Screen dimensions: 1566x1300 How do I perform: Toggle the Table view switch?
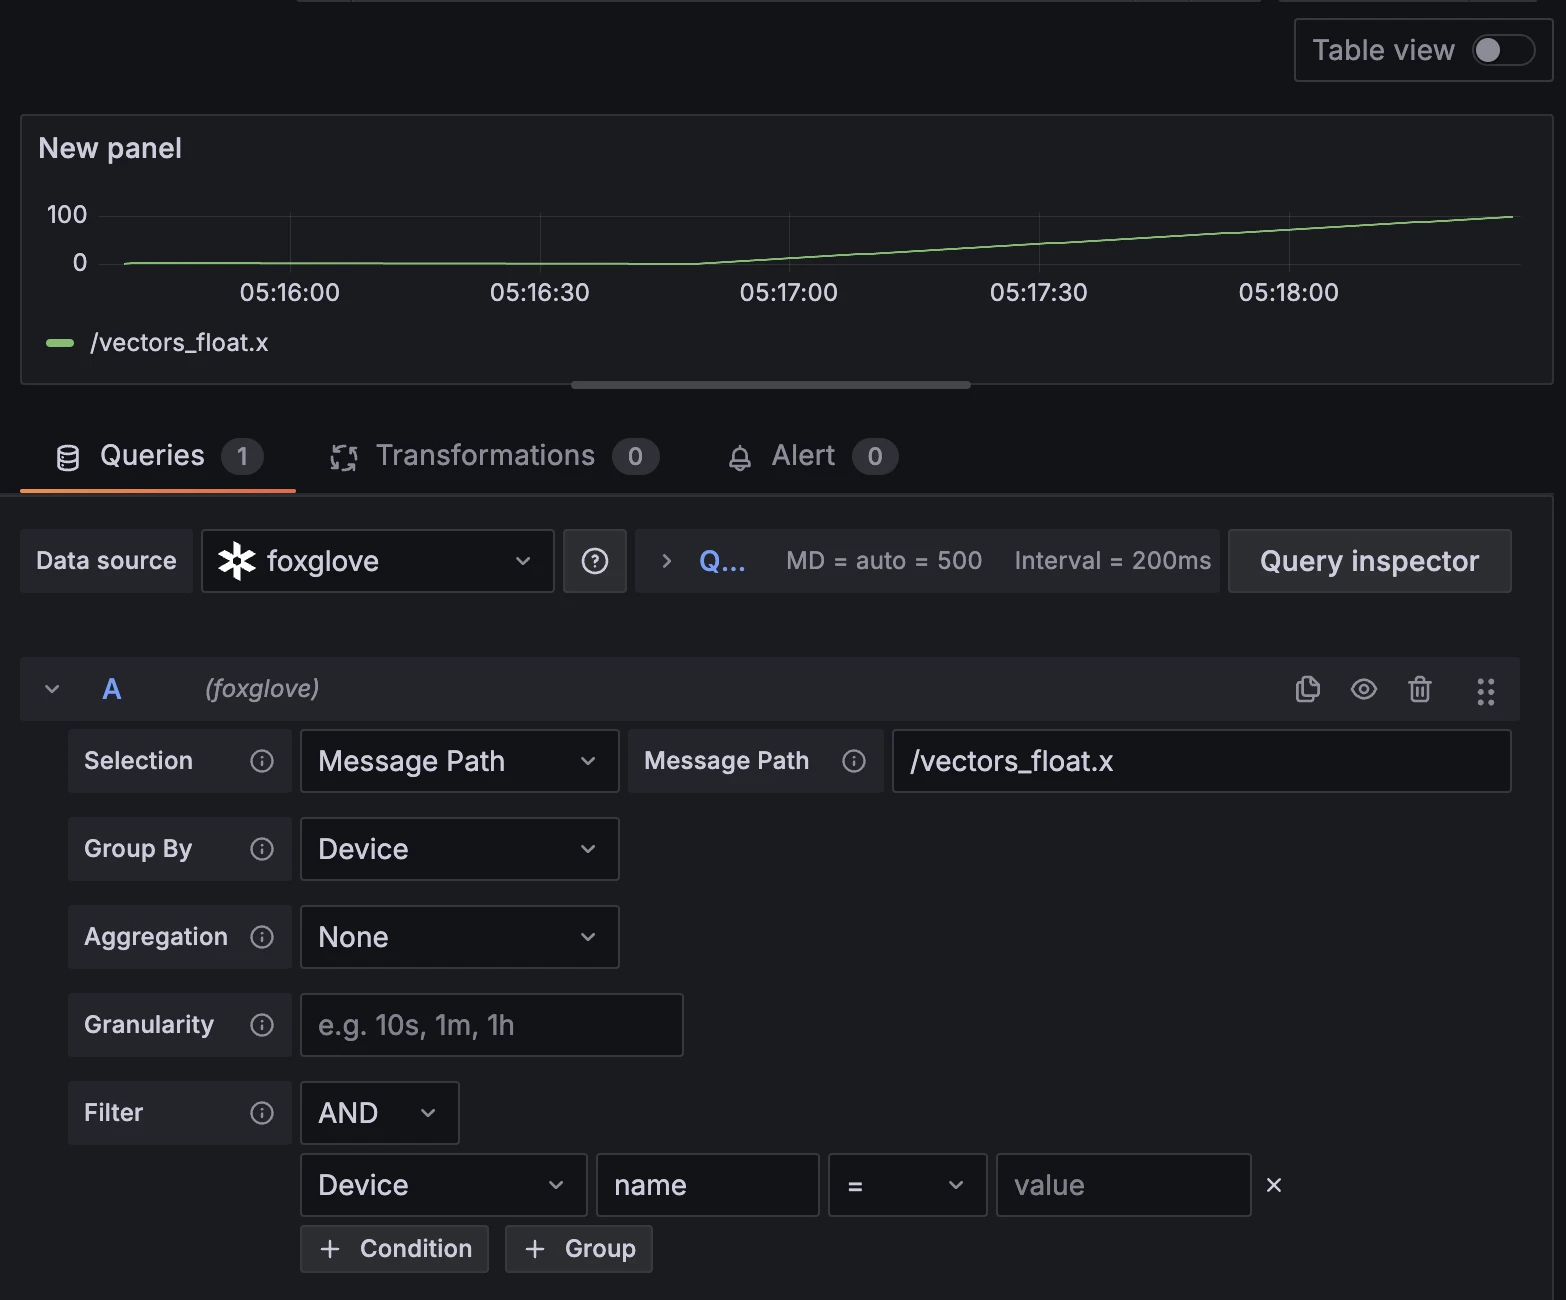pos(1503,50)
